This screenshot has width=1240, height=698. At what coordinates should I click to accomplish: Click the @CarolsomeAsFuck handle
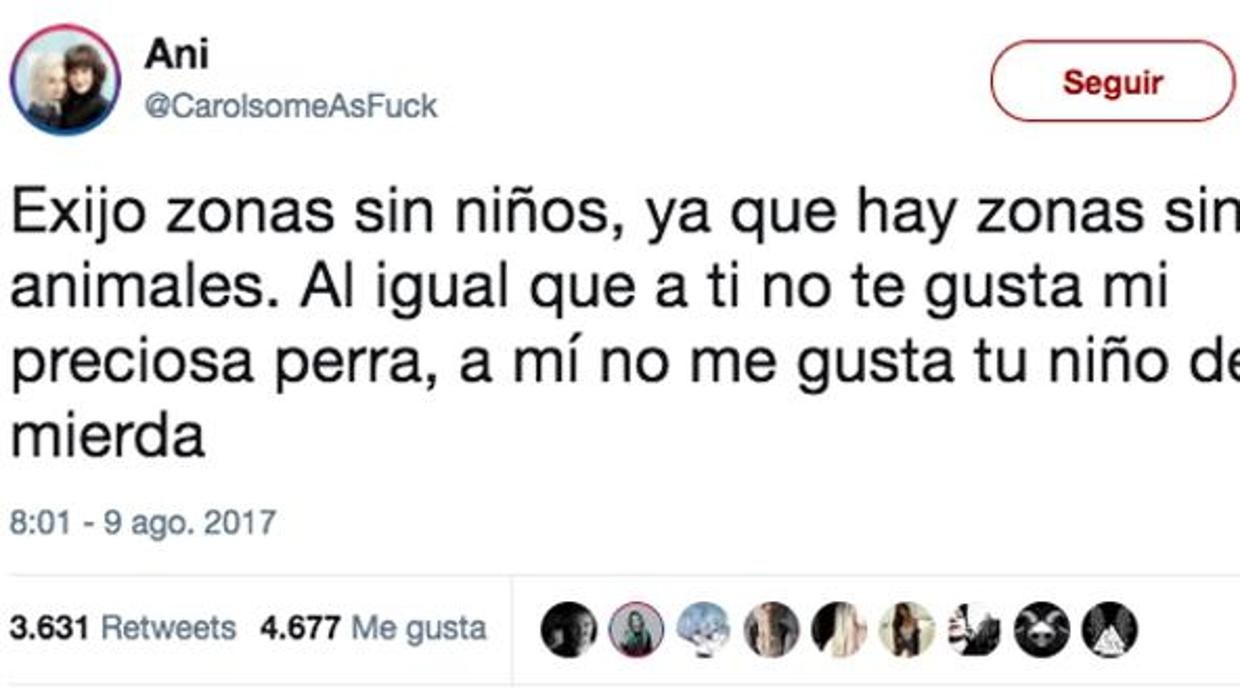[x=291, y=106]
